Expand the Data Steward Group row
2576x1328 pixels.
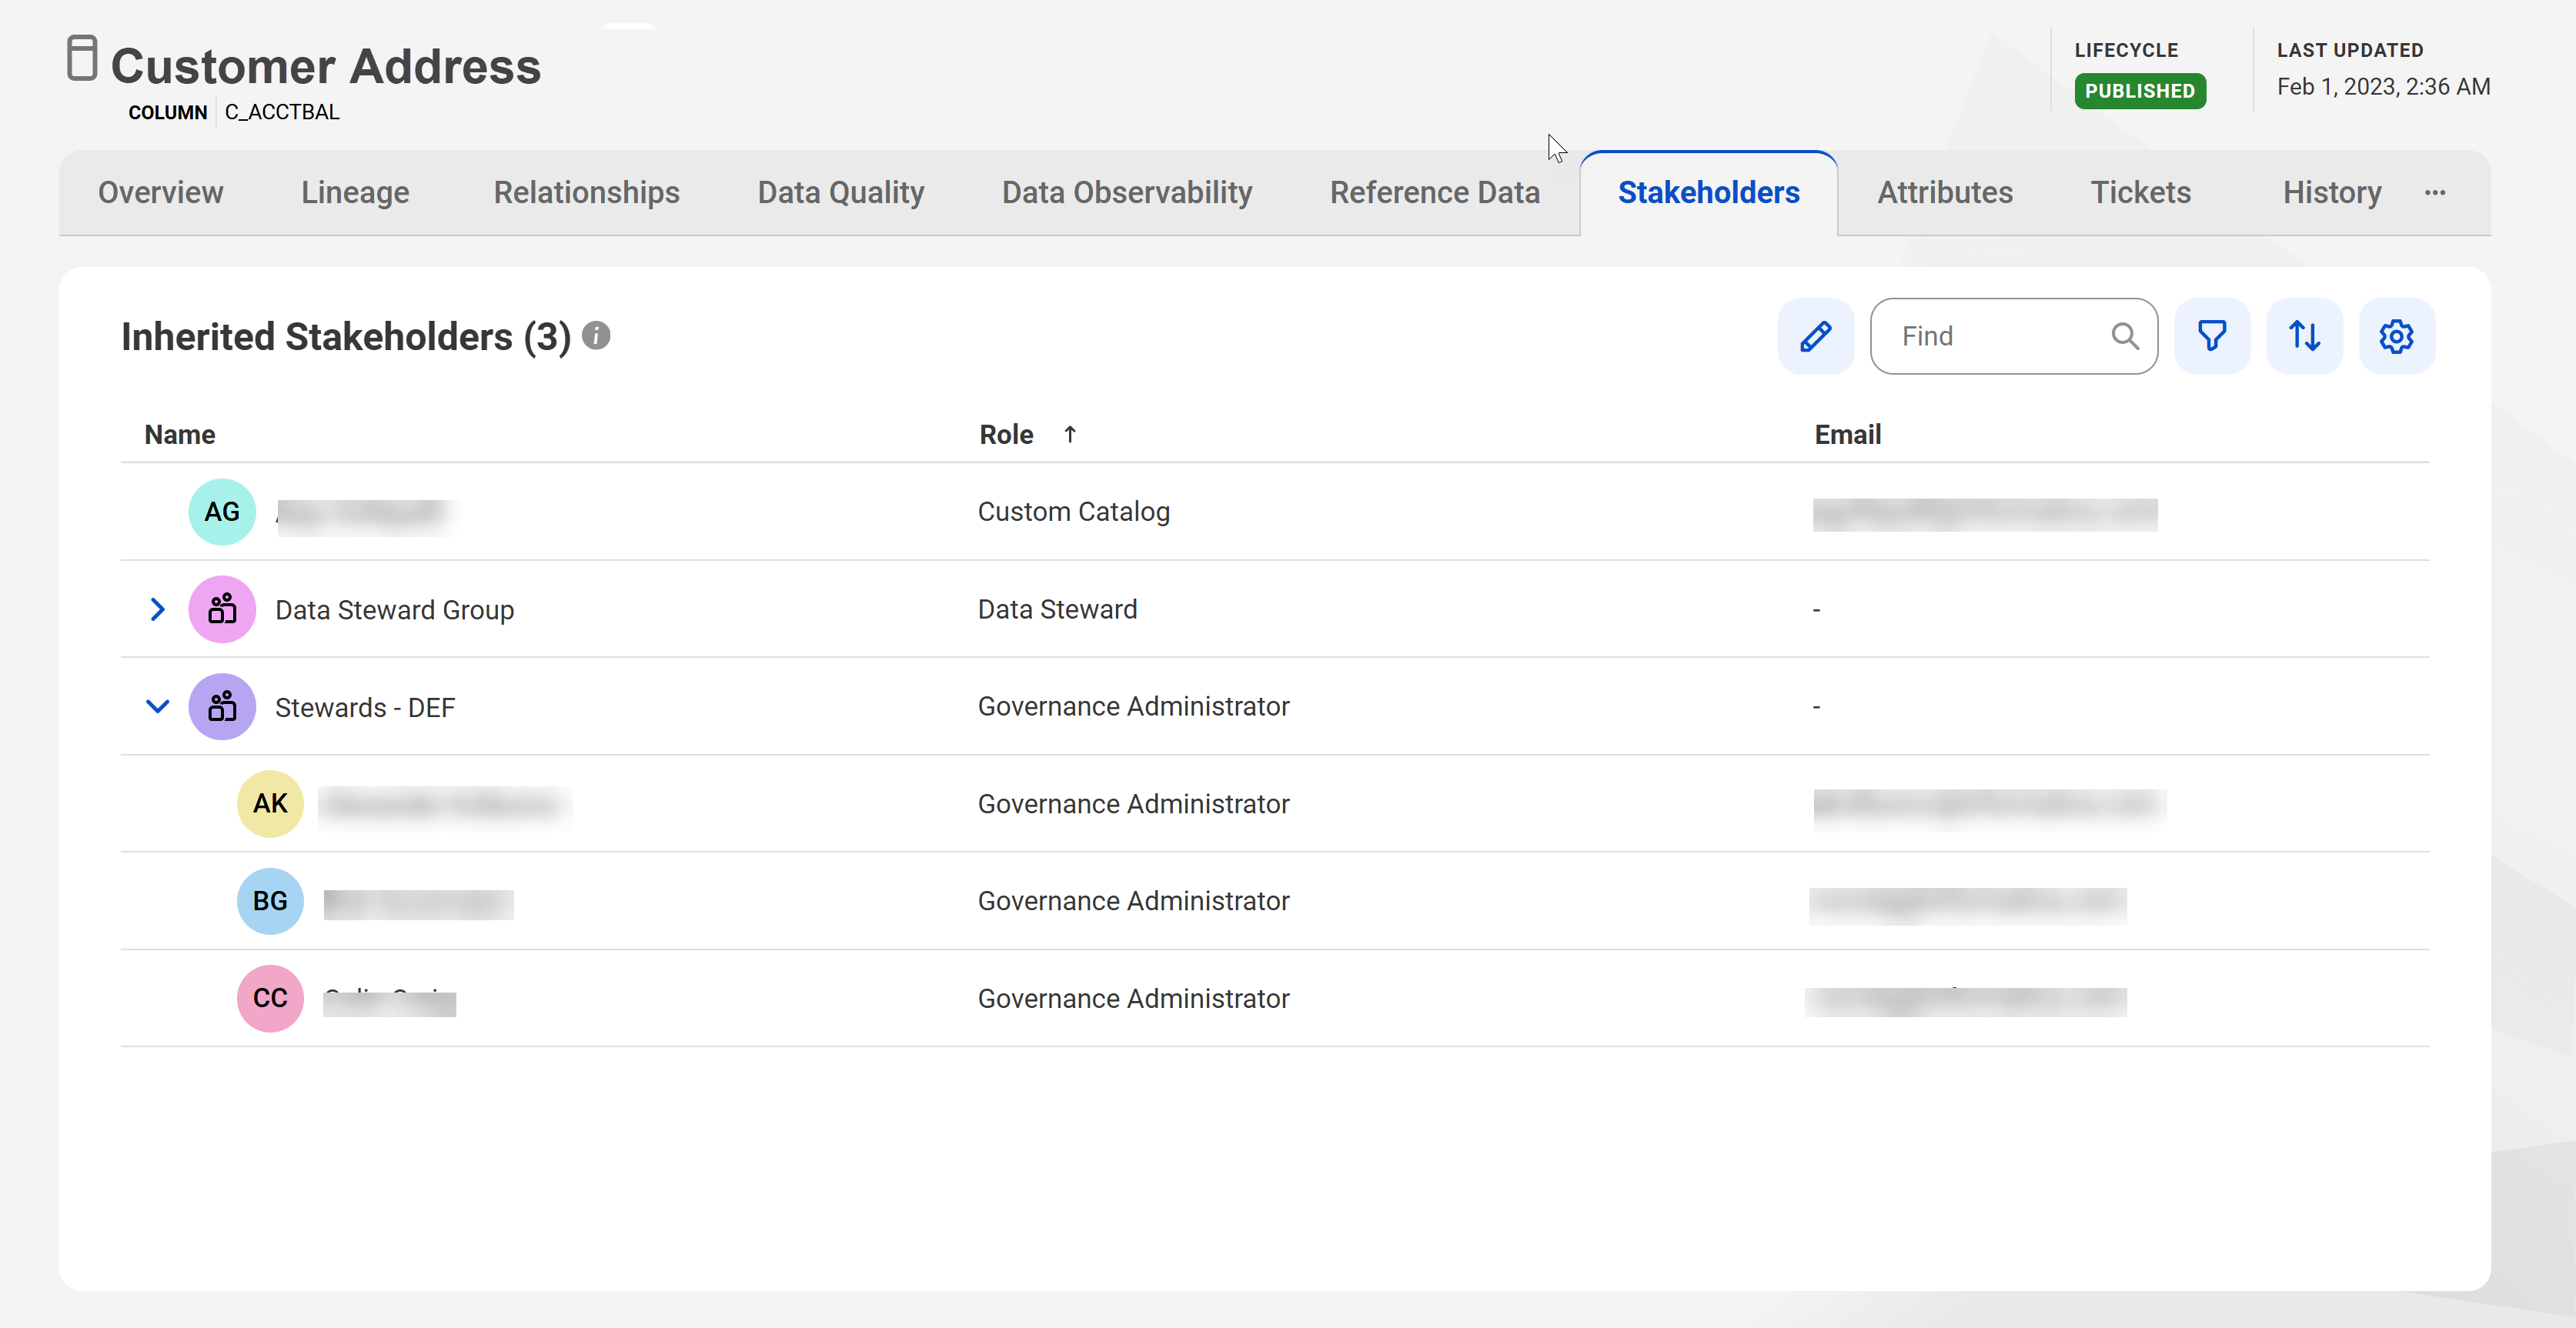157,609
